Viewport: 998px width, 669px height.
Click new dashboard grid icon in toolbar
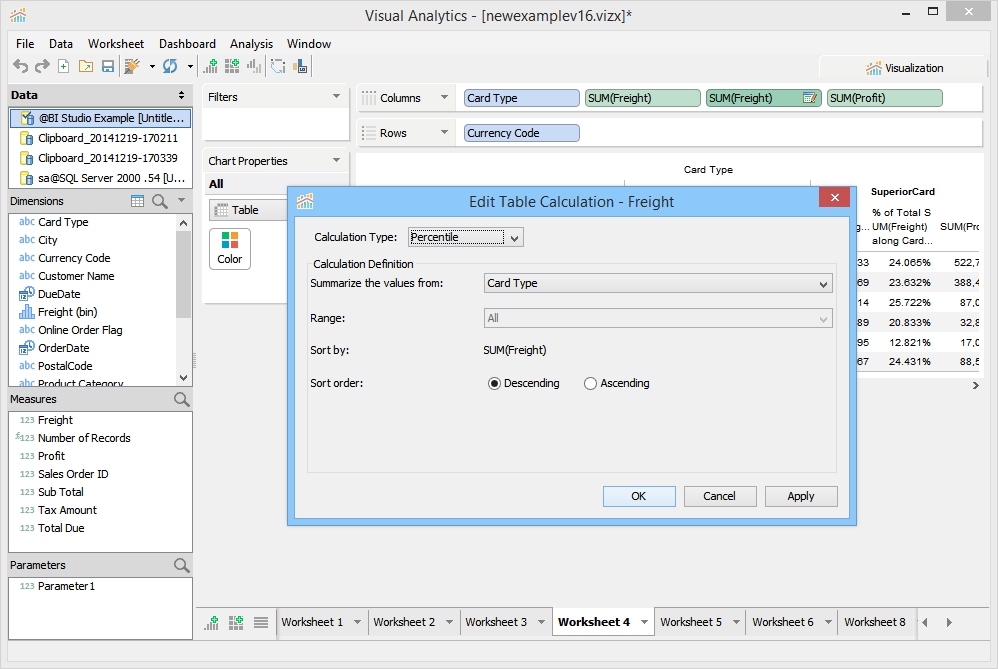click(x=232, y=66)
